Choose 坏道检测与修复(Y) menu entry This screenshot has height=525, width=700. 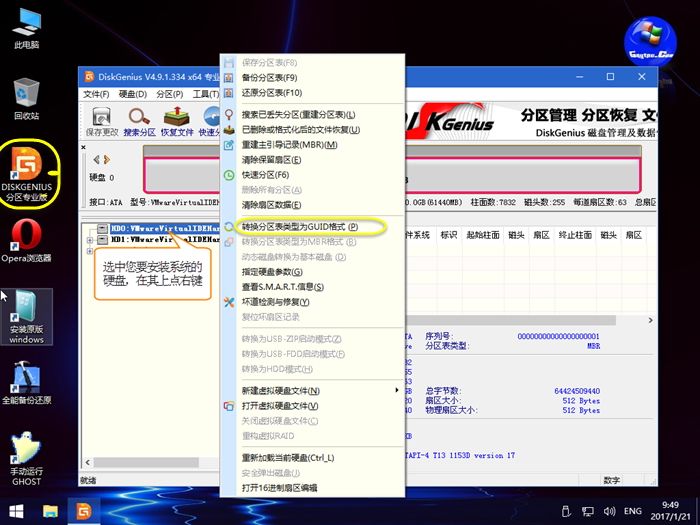pos(312,302)
